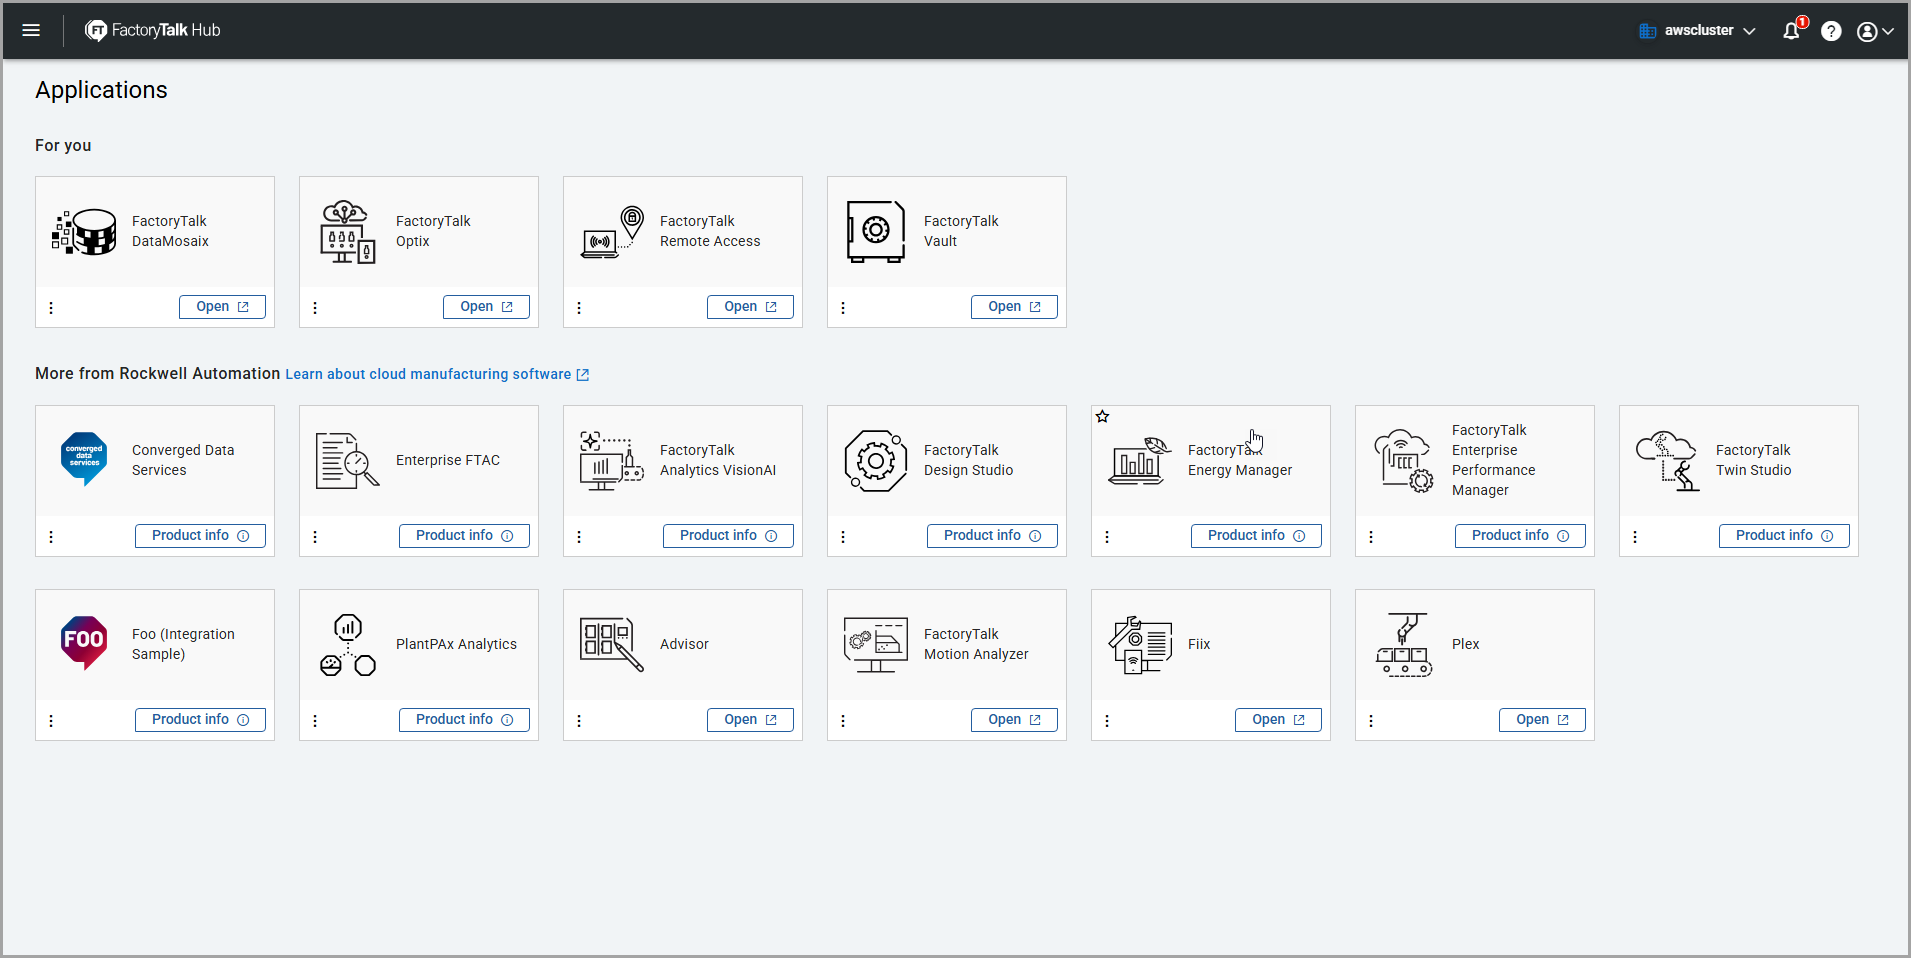Screen dimensions: 1911x958
Task: View Product info for Enterprise FTAC
Action: pyautogui.click(x=464, y=536)
